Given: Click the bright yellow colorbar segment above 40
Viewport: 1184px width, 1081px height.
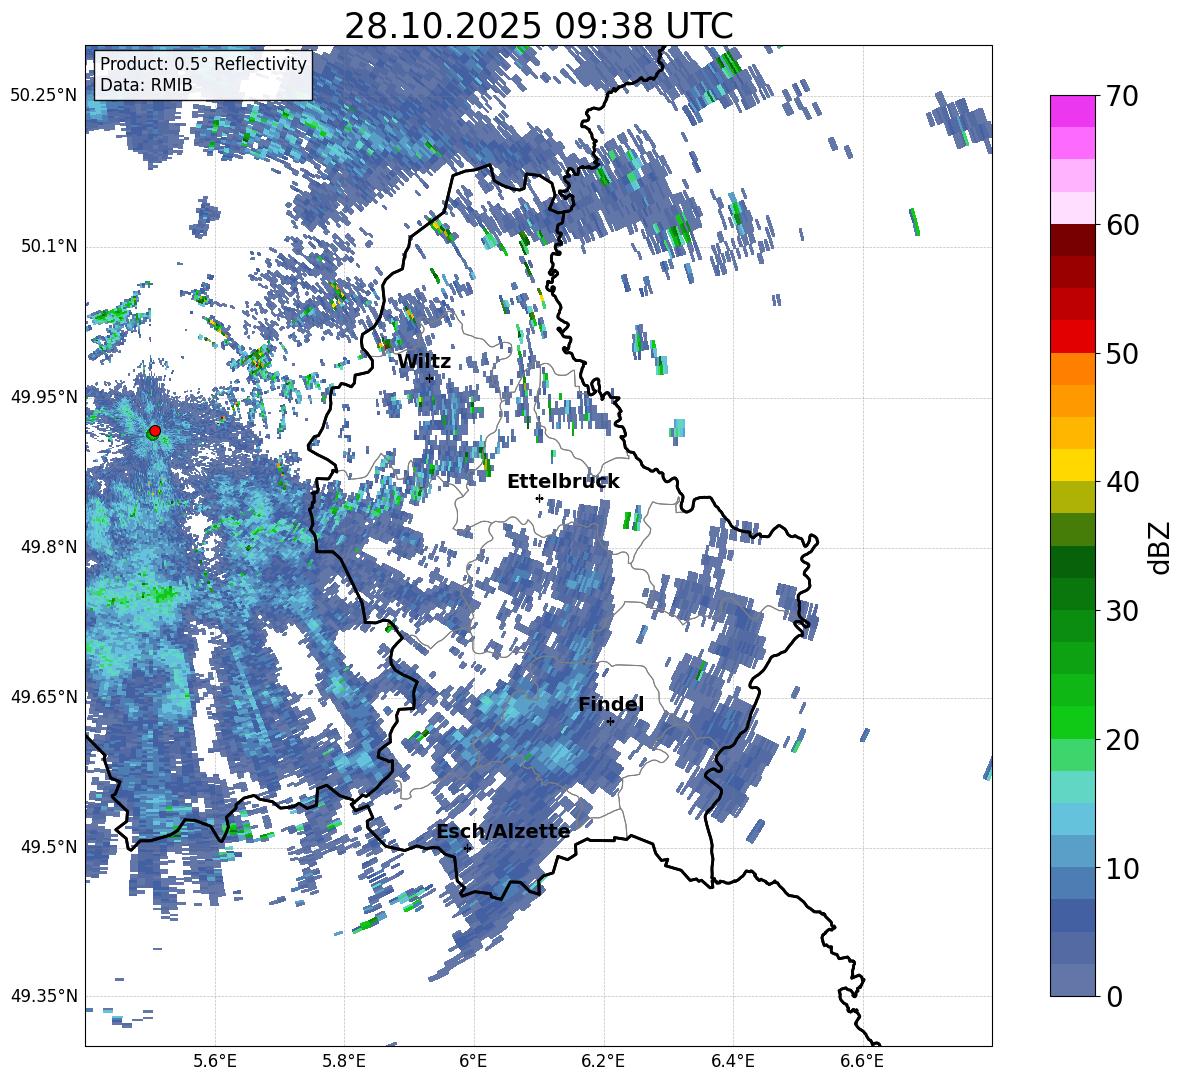Looking at the screenshot, I should 1072,465.
